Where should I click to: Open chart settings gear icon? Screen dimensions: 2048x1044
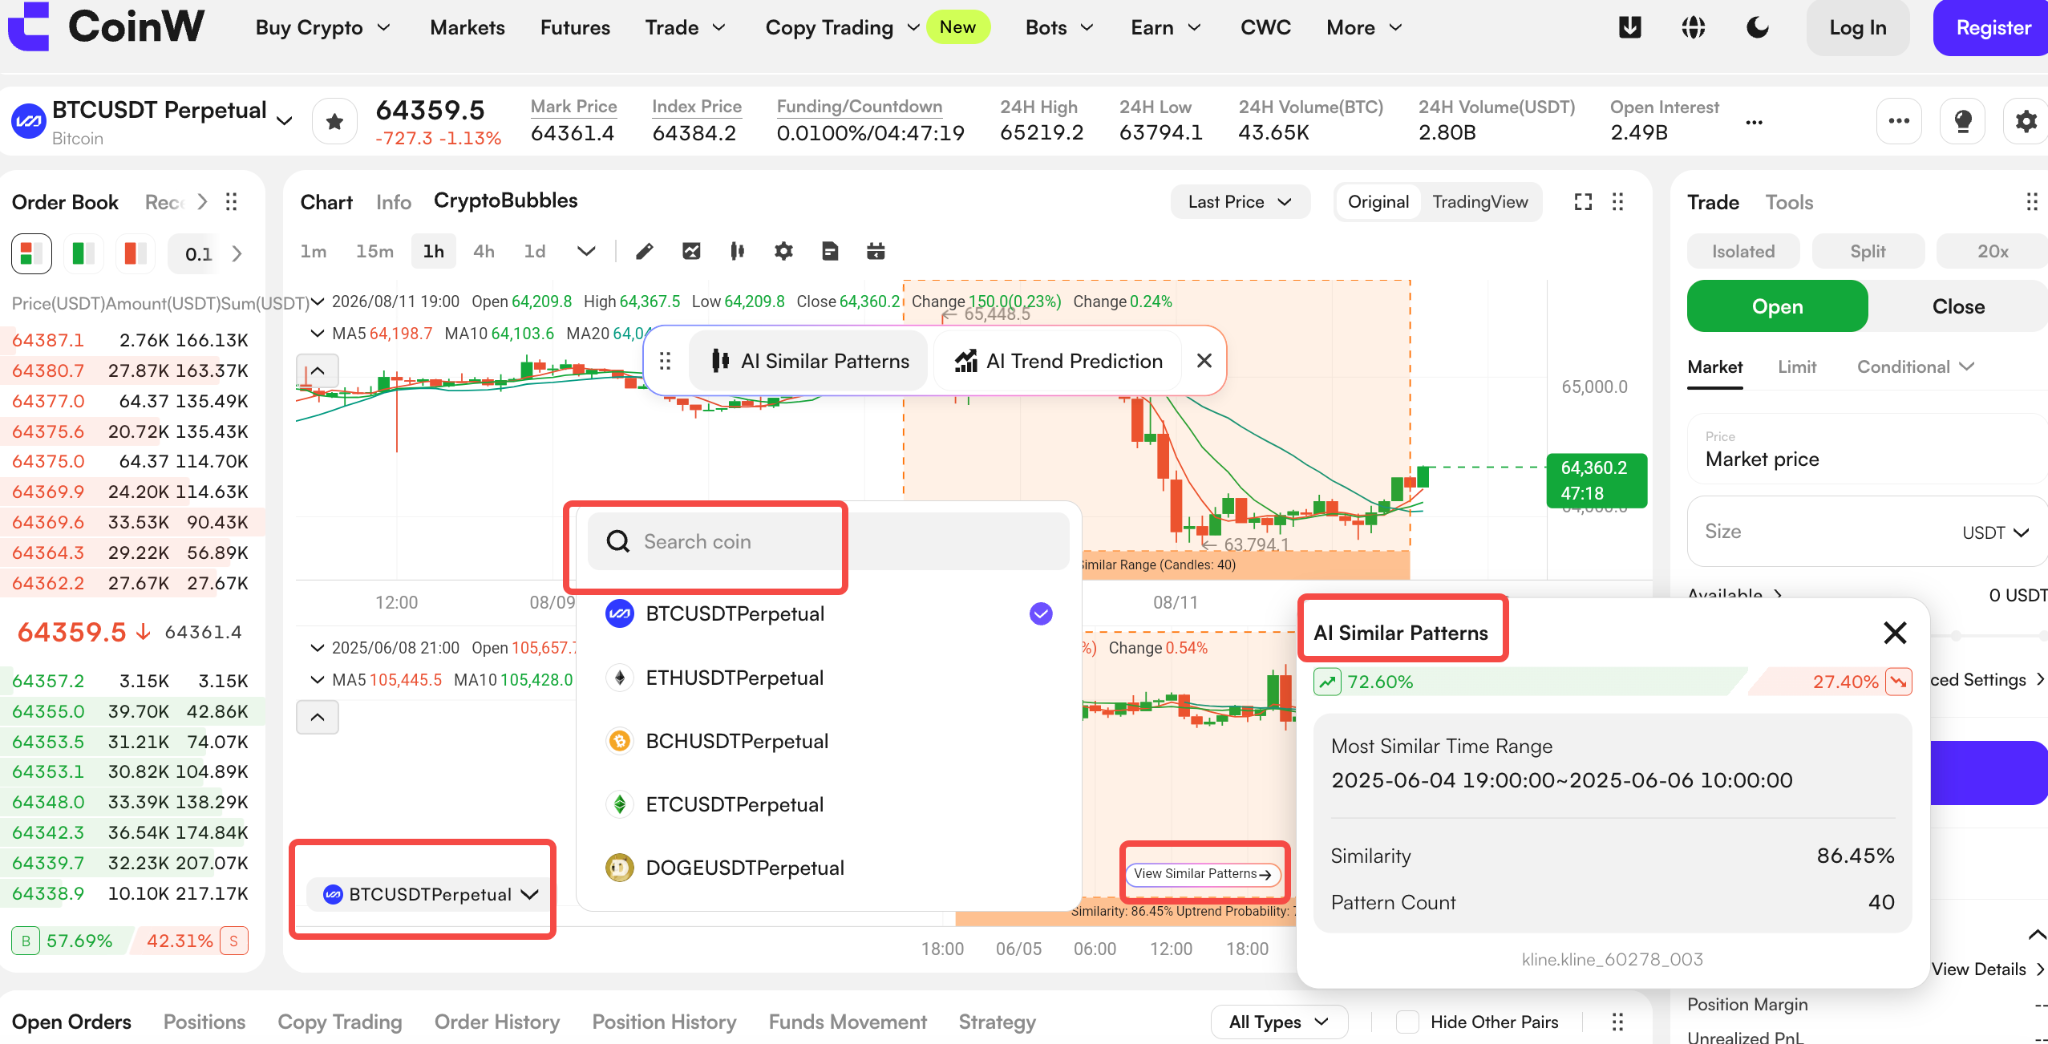tap(783, 251)
